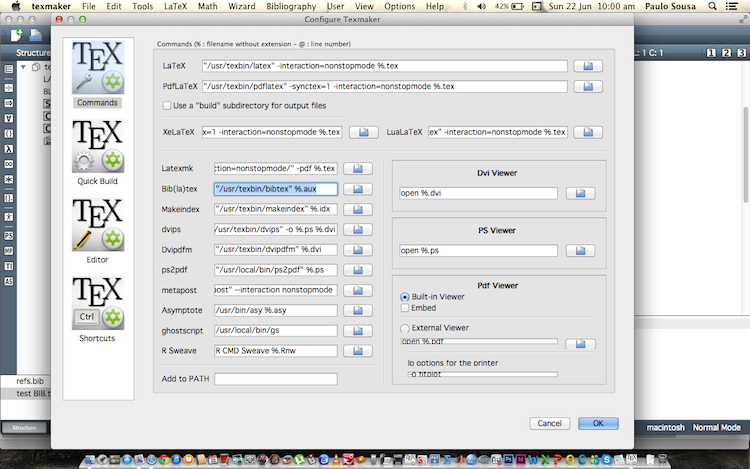Select the Built-in Viewer radio option
The width and height of the screenshot is (750, 469).
pyautogui.click(x=405, y=297)
